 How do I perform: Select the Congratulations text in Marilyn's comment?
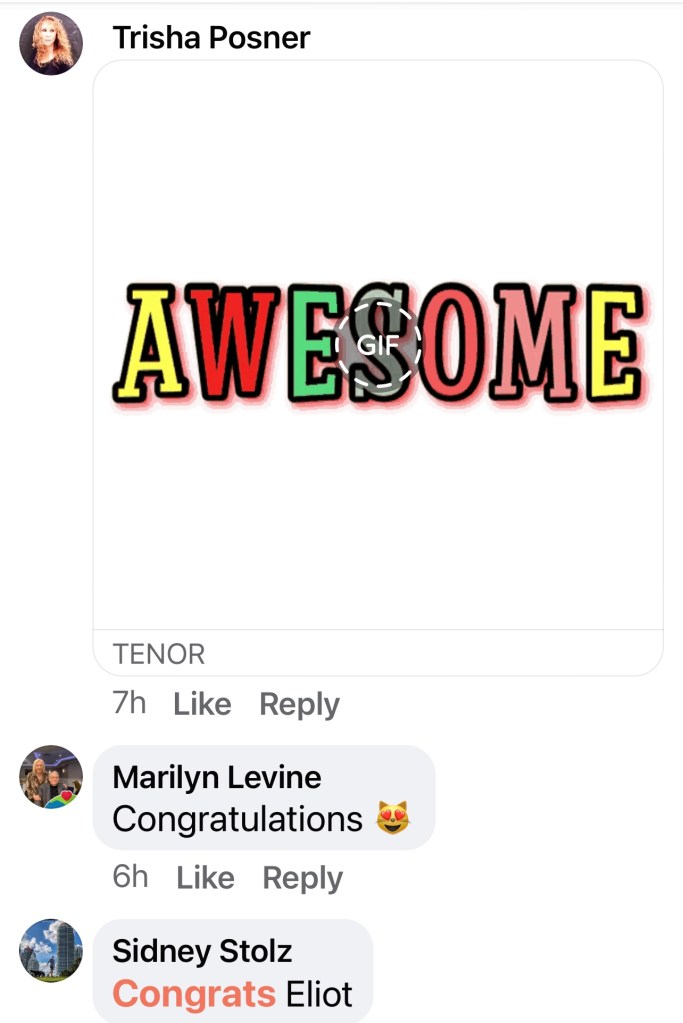[237, 819]
